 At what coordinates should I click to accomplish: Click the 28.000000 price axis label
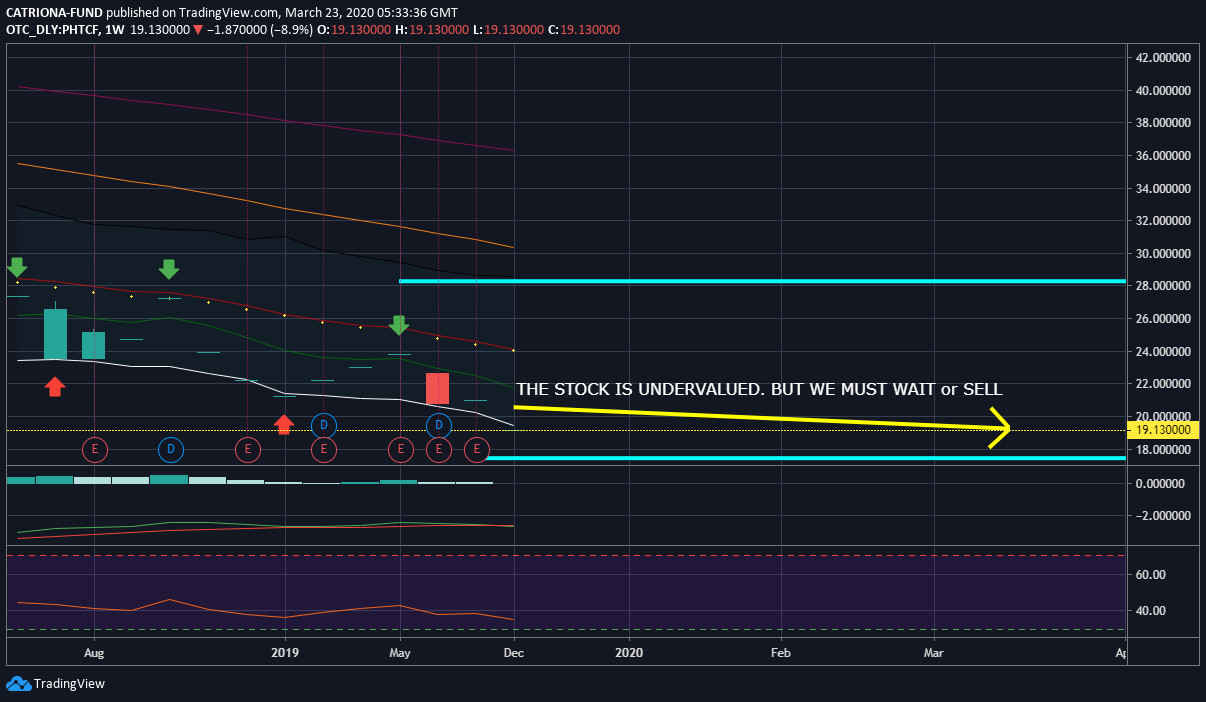click(x=1163, y=286)
